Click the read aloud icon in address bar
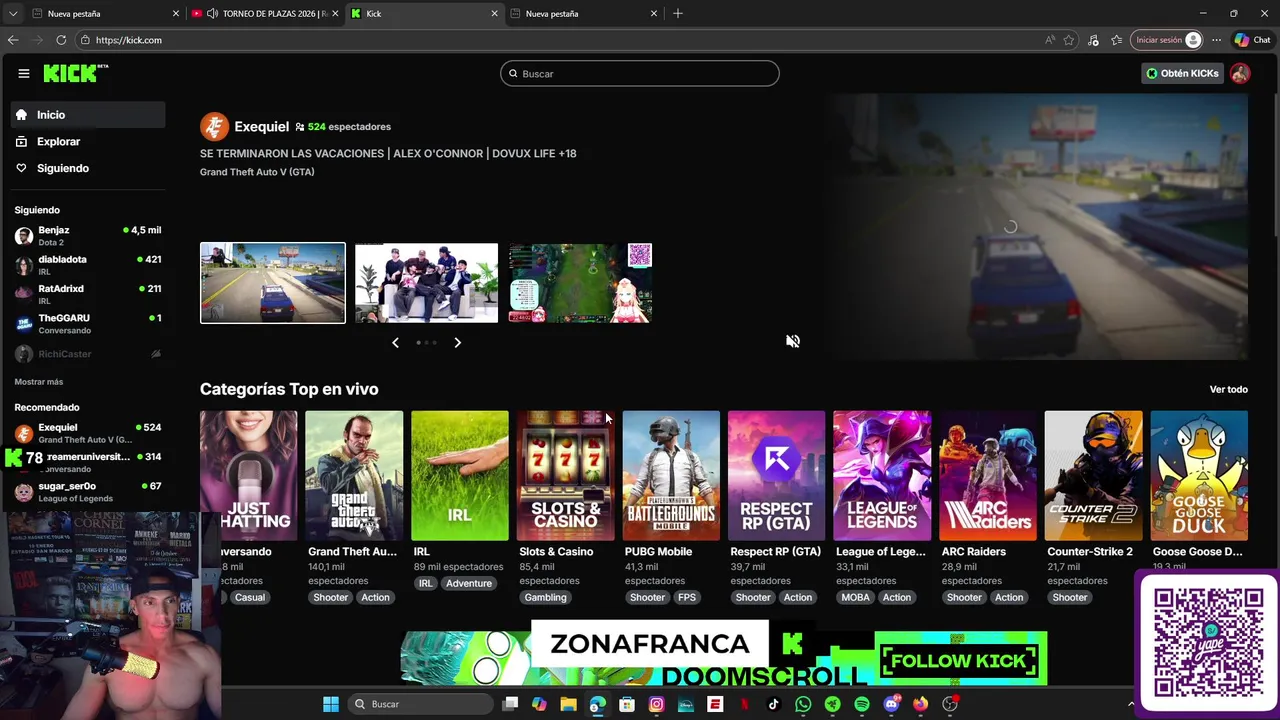The width and height of the screenshot is (1280, 720). point(1050,40)
